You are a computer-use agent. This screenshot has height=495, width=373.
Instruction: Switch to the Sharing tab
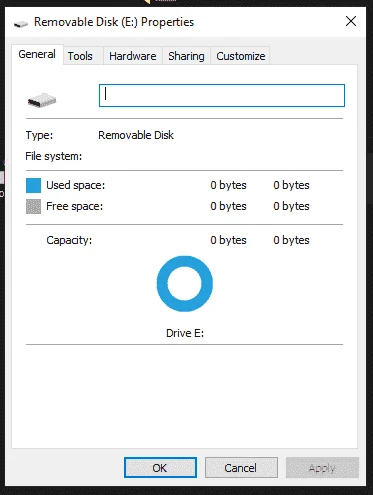(186, 56)
